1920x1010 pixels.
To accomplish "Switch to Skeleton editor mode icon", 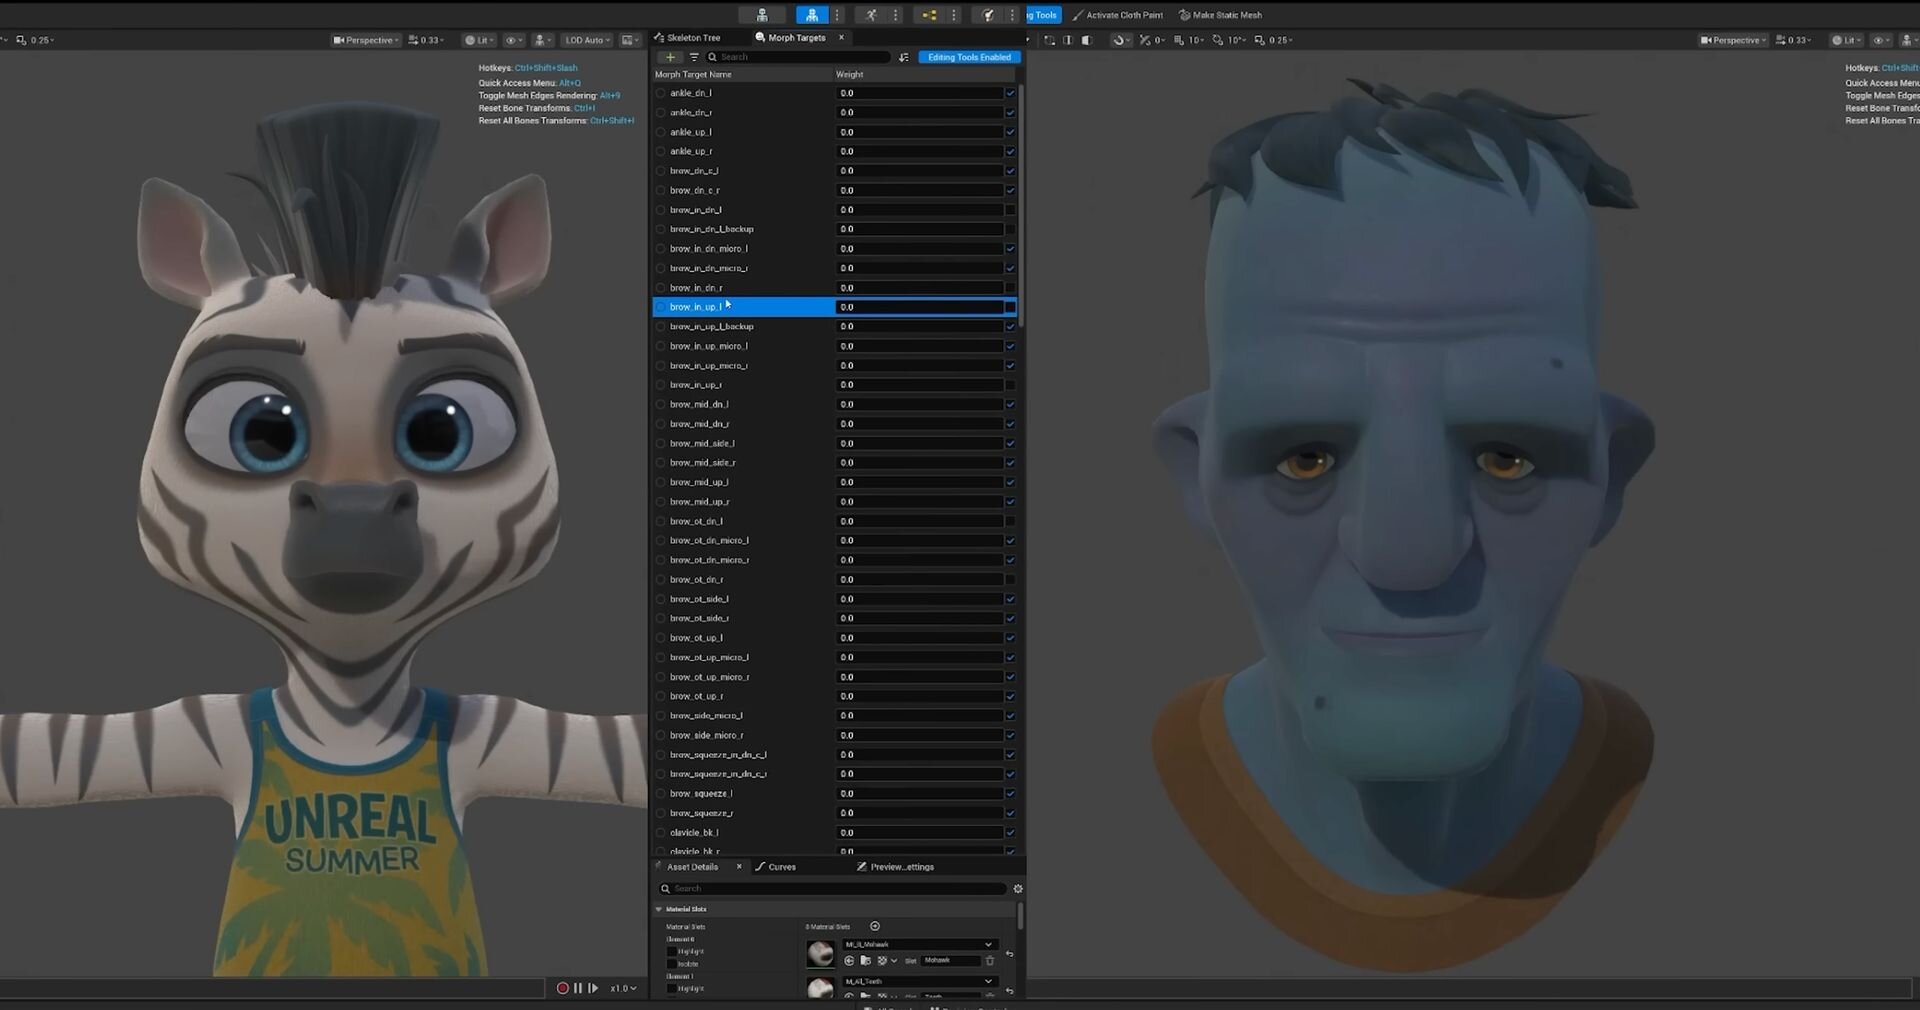I will click(762, 15).
